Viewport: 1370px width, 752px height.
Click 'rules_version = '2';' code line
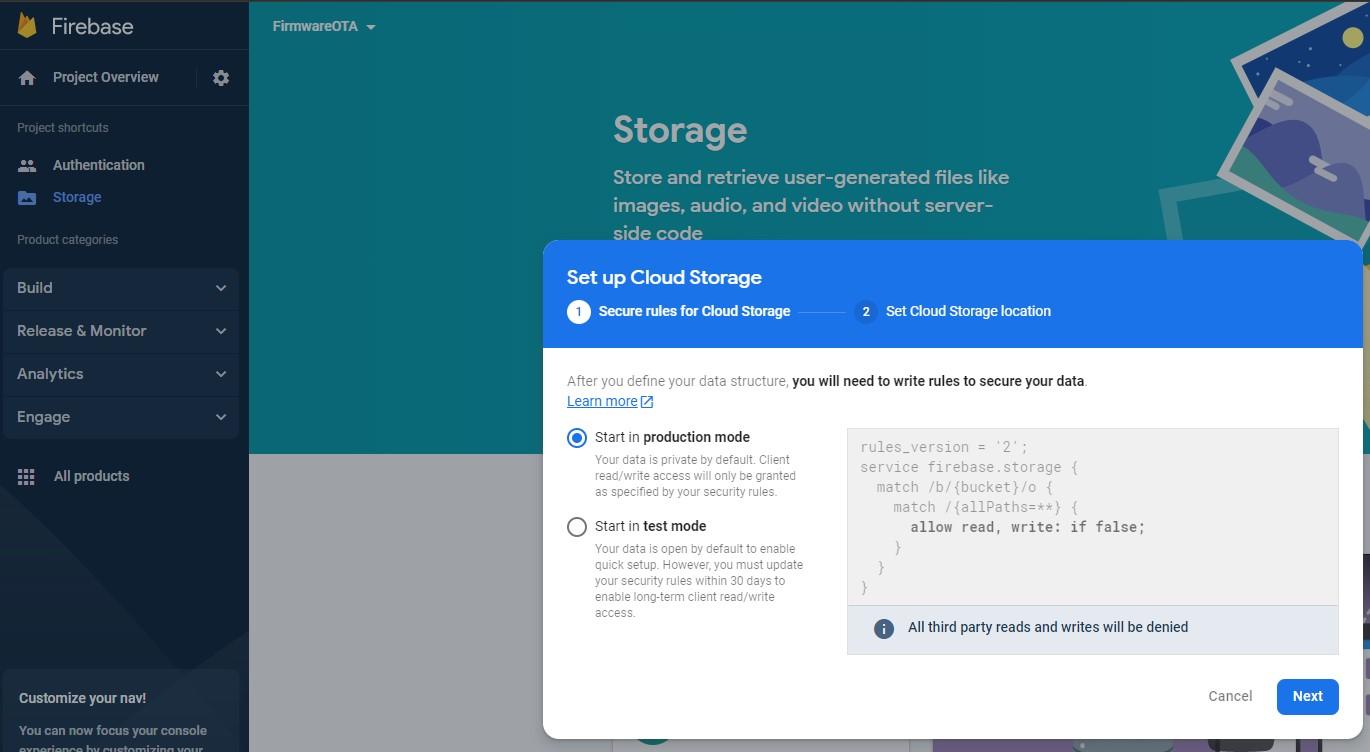[944, 447]
